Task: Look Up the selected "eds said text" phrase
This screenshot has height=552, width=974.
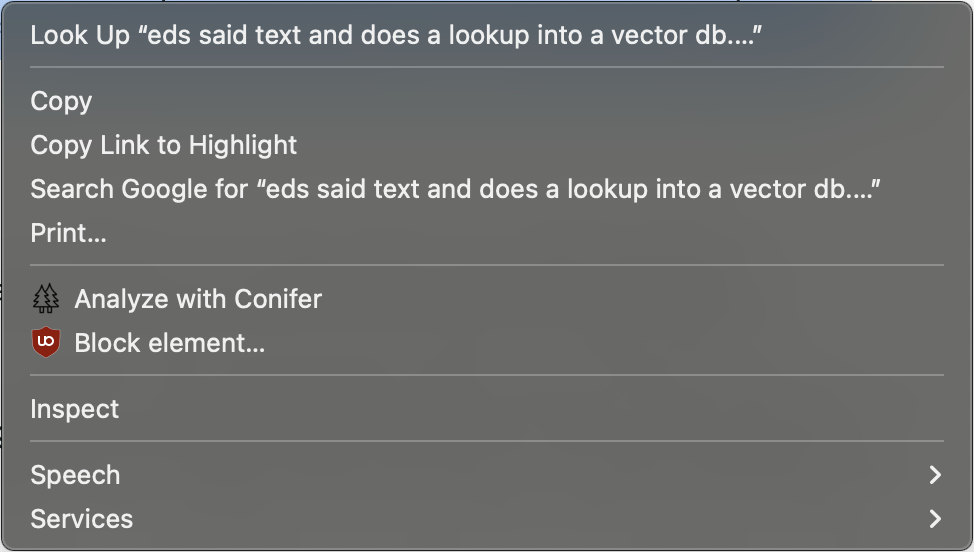Action: [x=487, y=35]
